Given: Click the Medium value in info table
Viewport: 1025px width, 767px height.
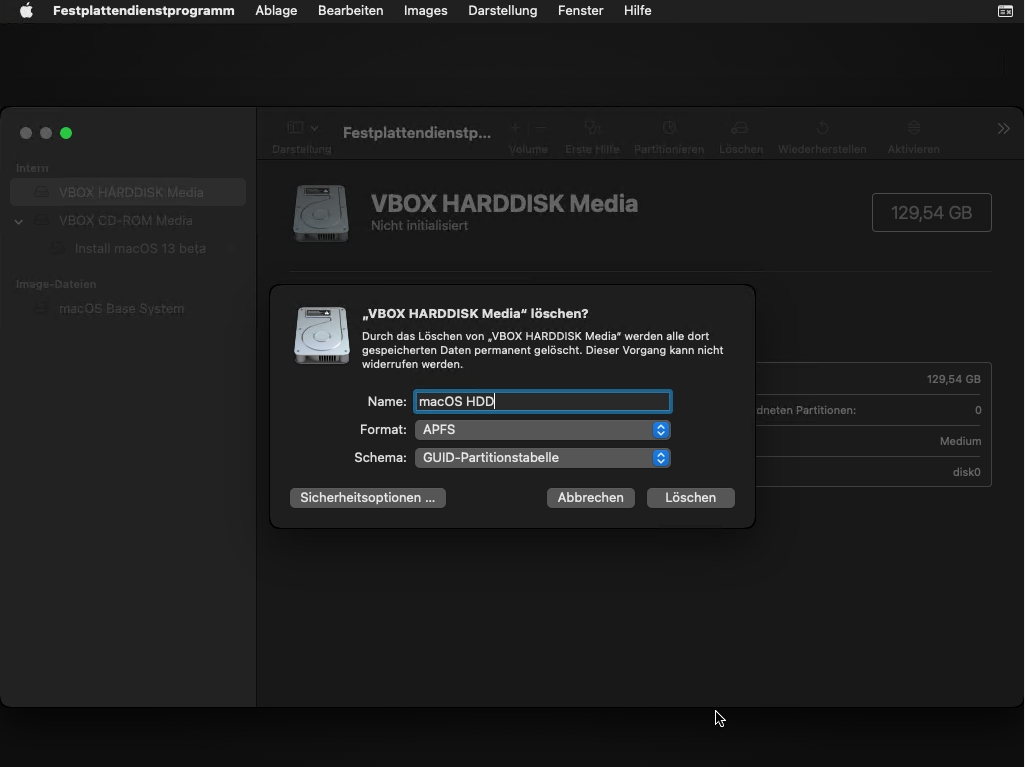Looking at the screenshot, I should pos(960,441).
